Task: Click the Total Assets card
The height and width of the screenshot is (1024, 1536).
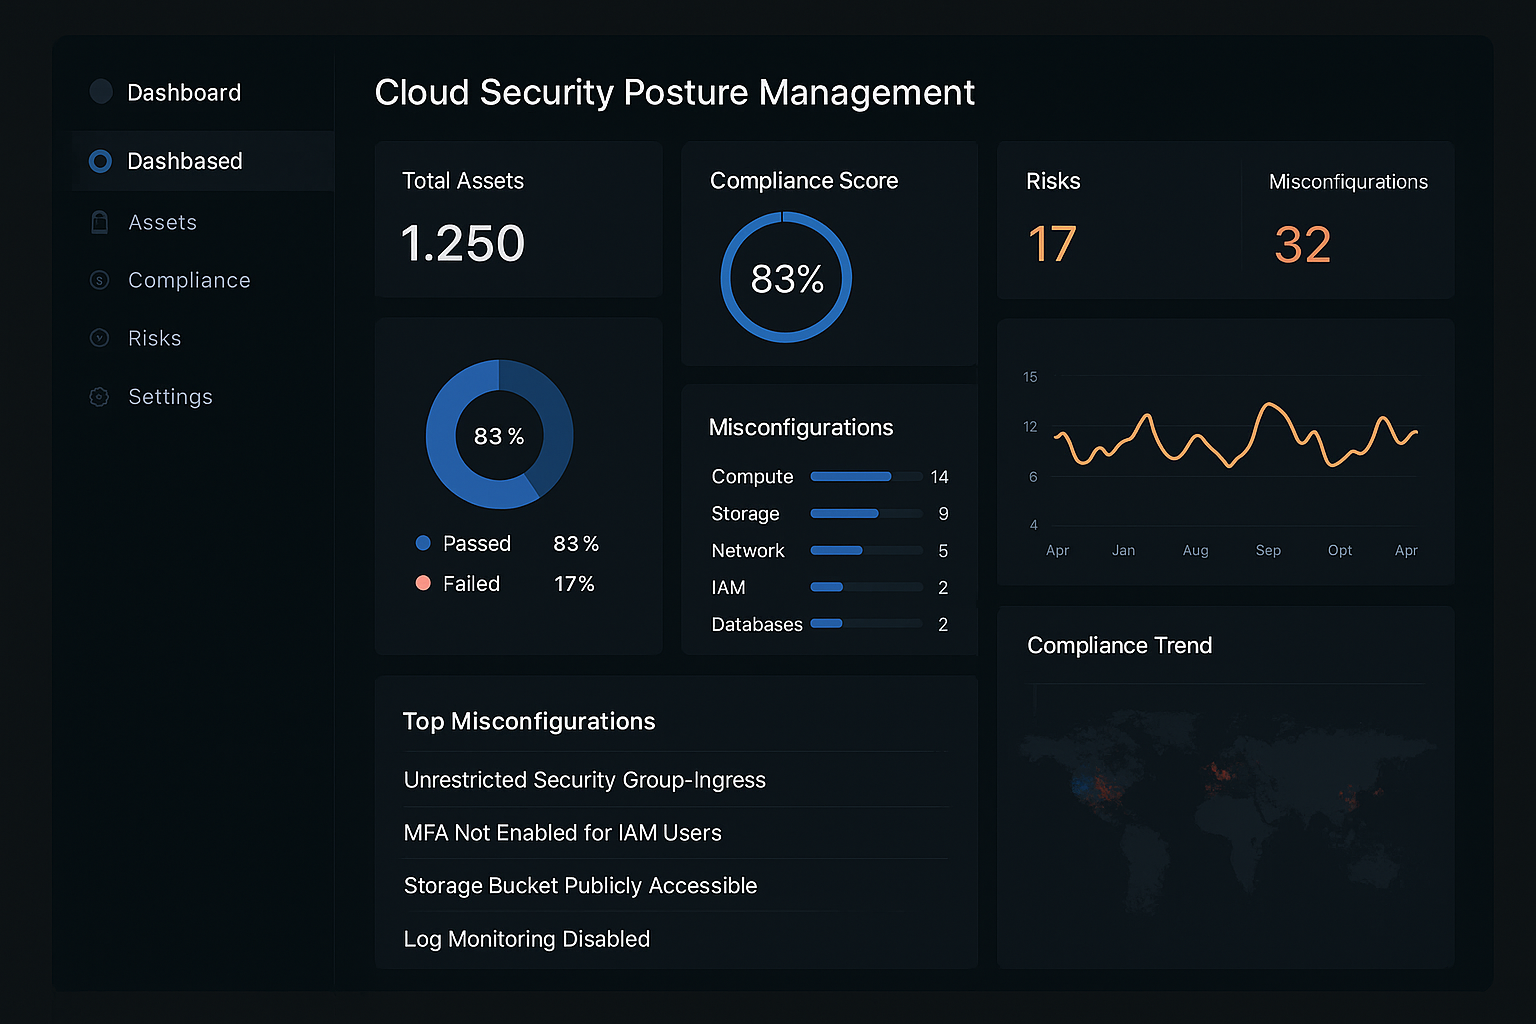Action: (518, 220)
